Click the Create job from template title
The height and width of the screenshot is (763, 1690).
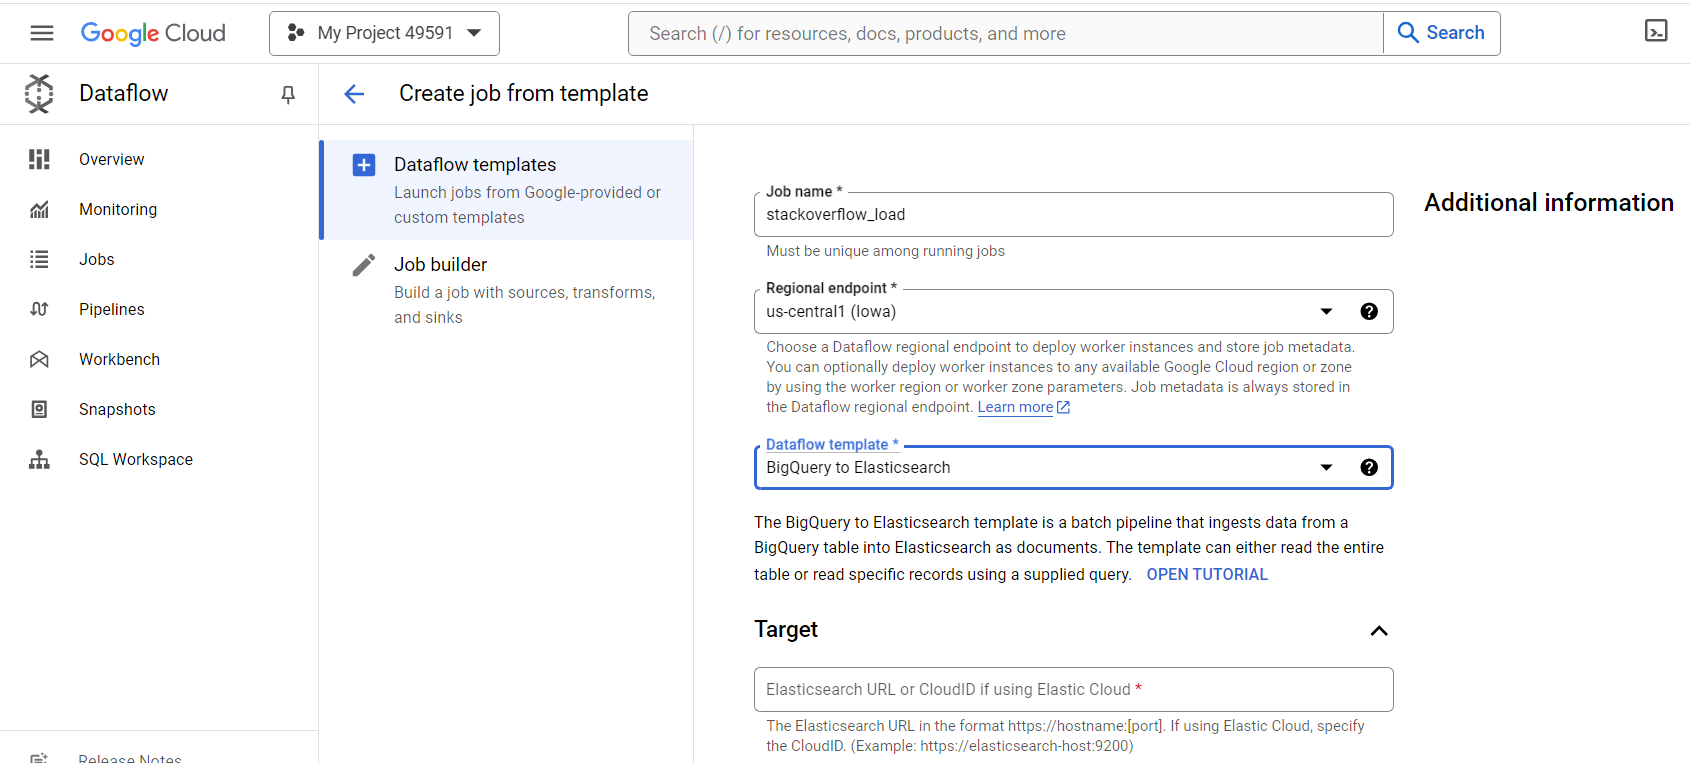524,93
